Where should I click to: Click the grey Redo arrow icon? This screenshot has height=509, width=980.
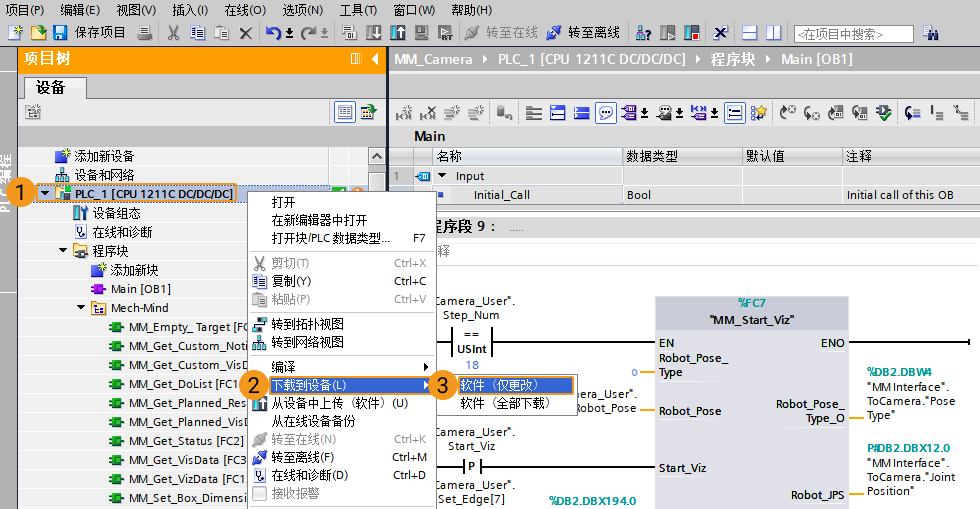pos(308,33)
